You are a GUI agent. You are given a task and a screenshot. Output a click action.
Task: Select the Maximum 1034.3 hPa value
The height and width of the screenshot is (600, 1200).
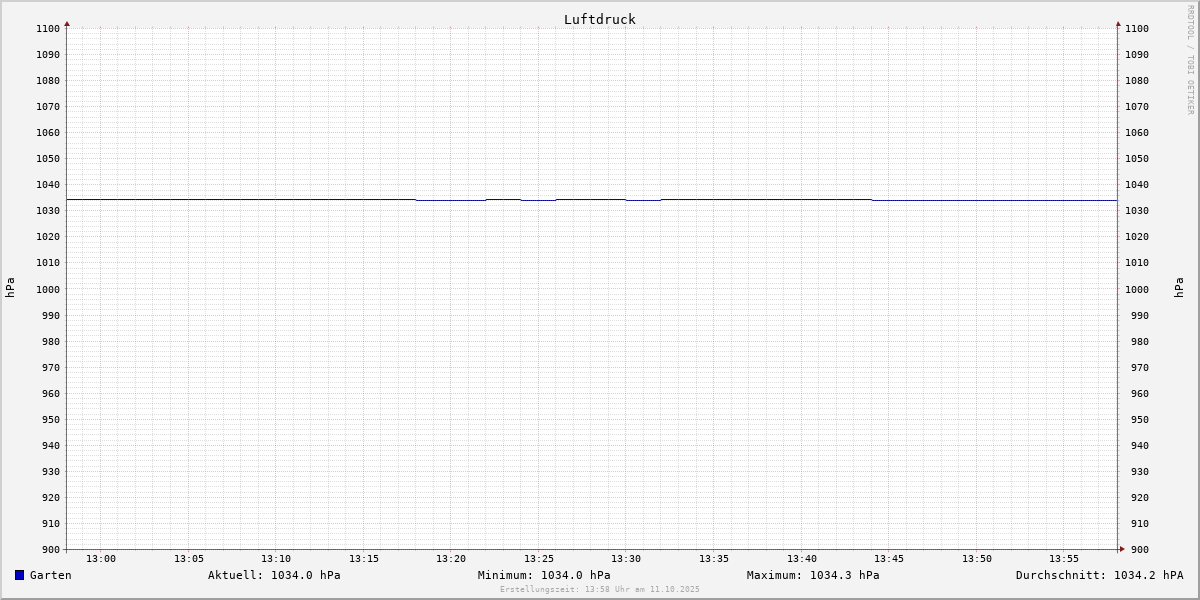point(813,575)
